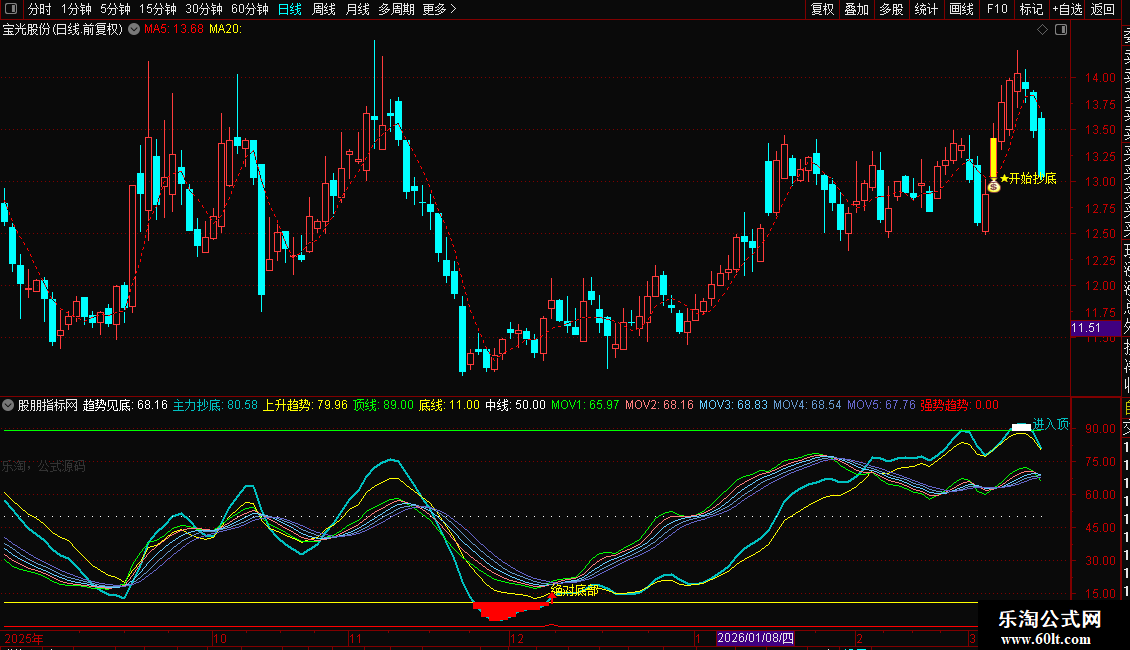Switch to the 60分钟 period tab
1130x650 pixels.
(x=249, y=9)
